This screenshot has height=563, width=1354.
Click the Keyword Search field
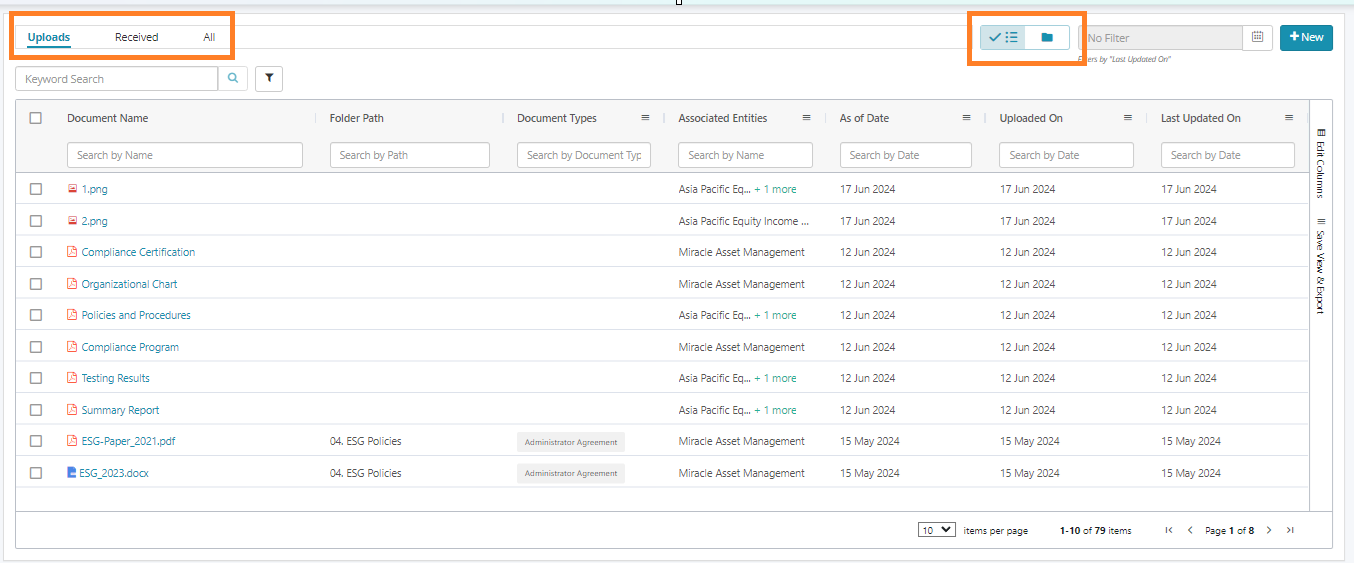point(117,79)
